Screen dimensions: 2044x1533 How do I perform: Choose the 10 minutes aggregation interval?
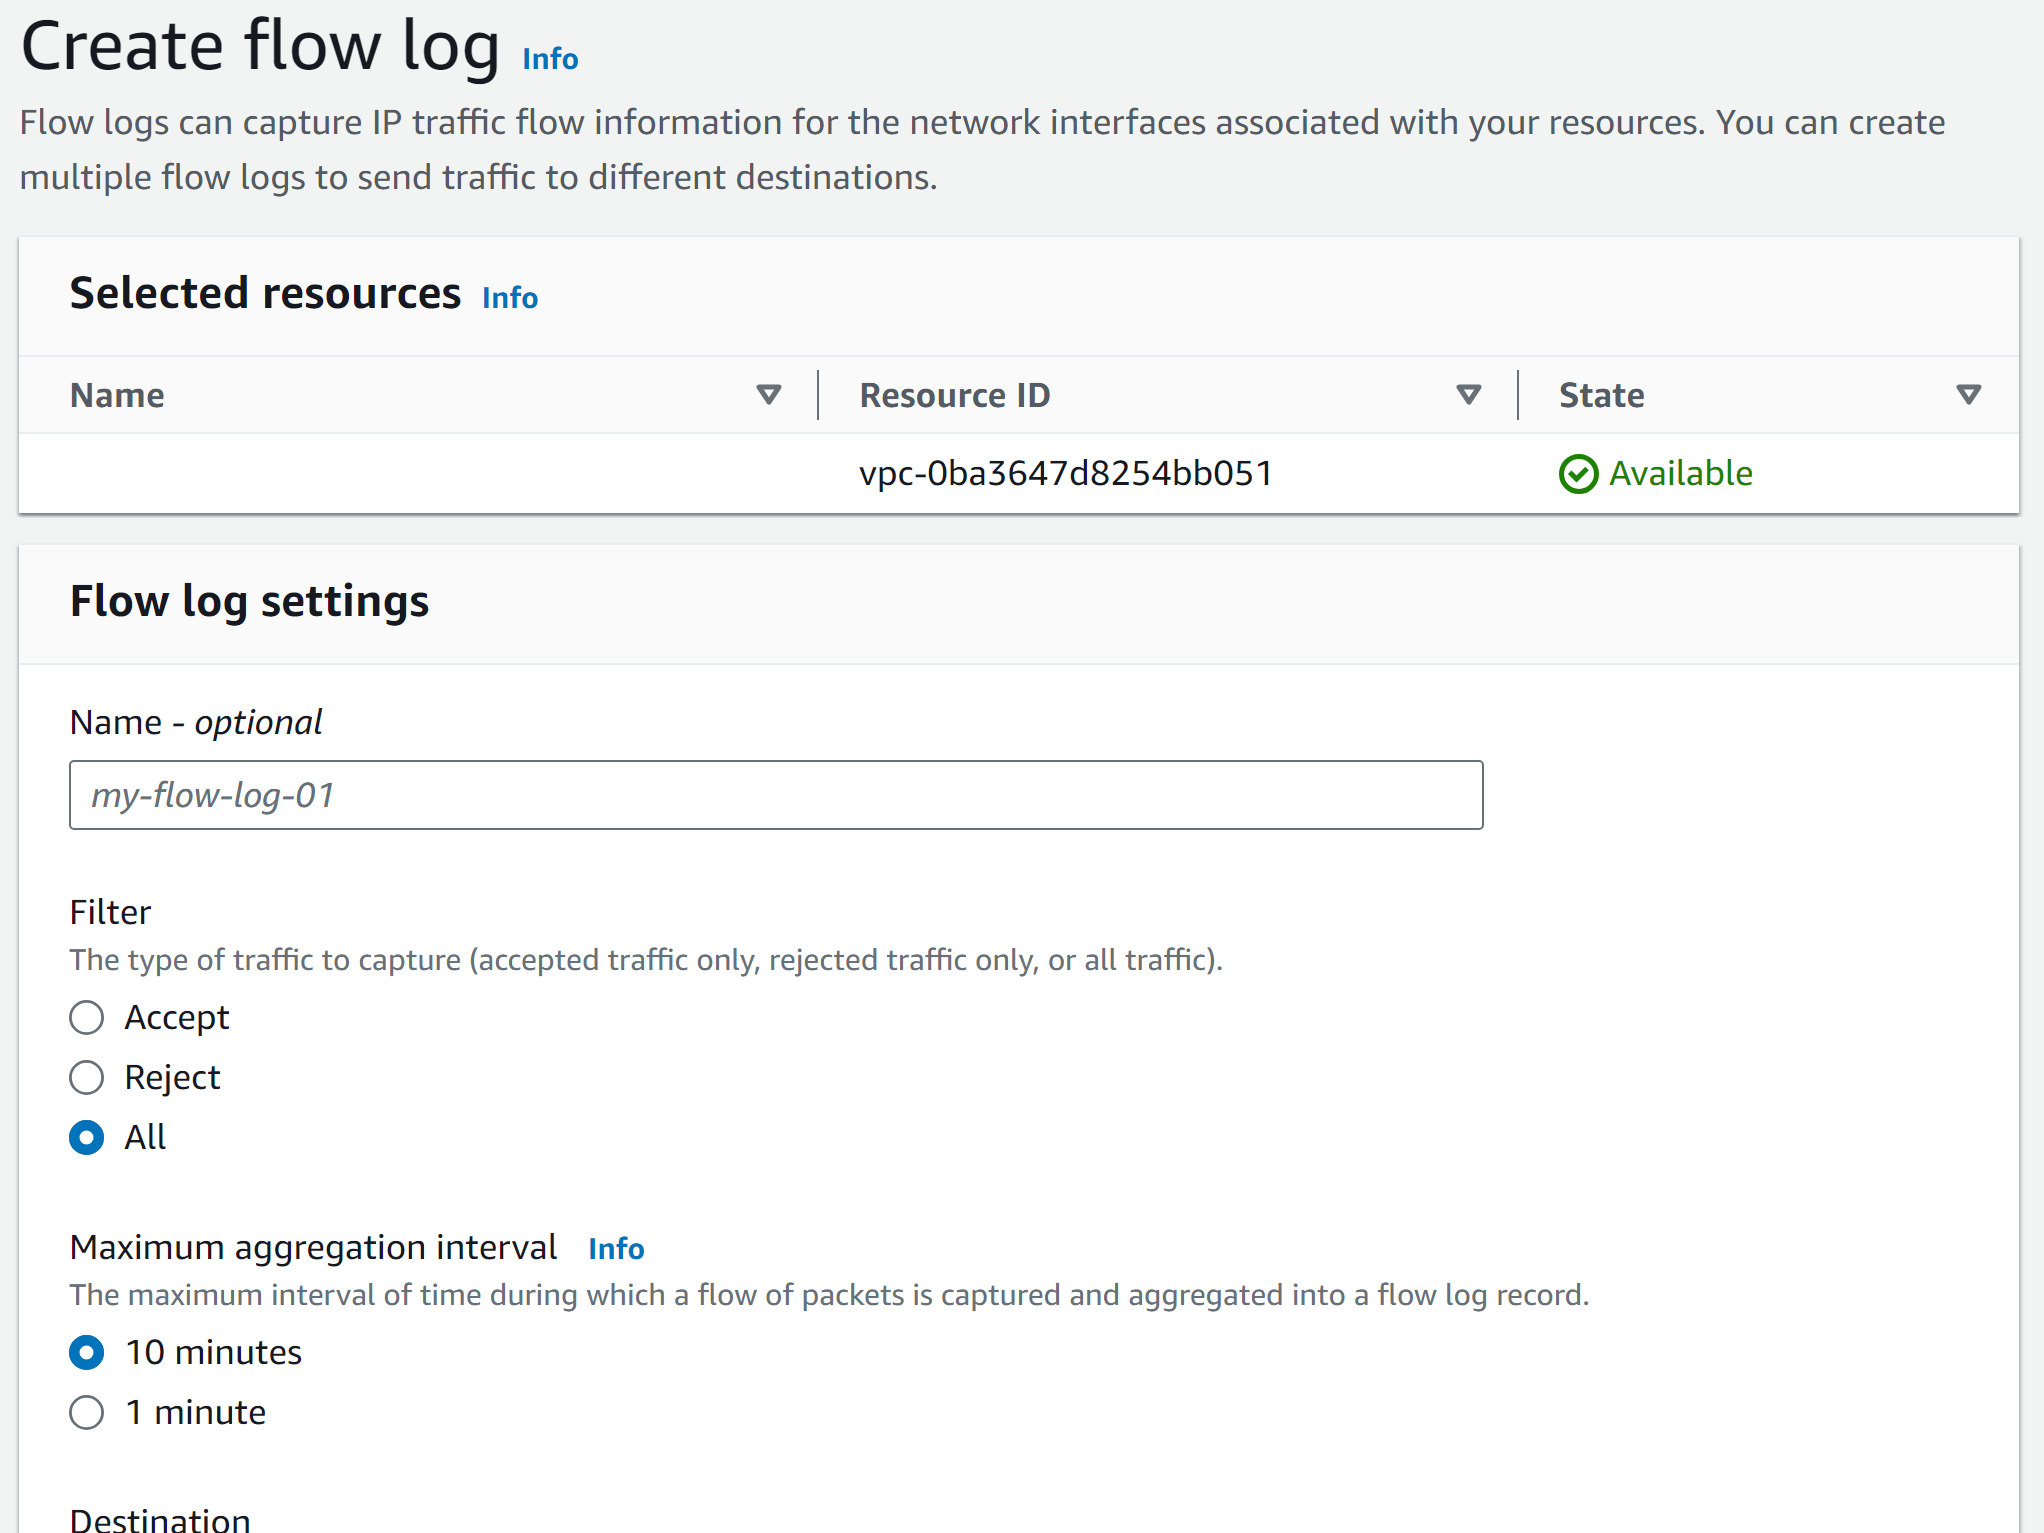point(87,1353)
